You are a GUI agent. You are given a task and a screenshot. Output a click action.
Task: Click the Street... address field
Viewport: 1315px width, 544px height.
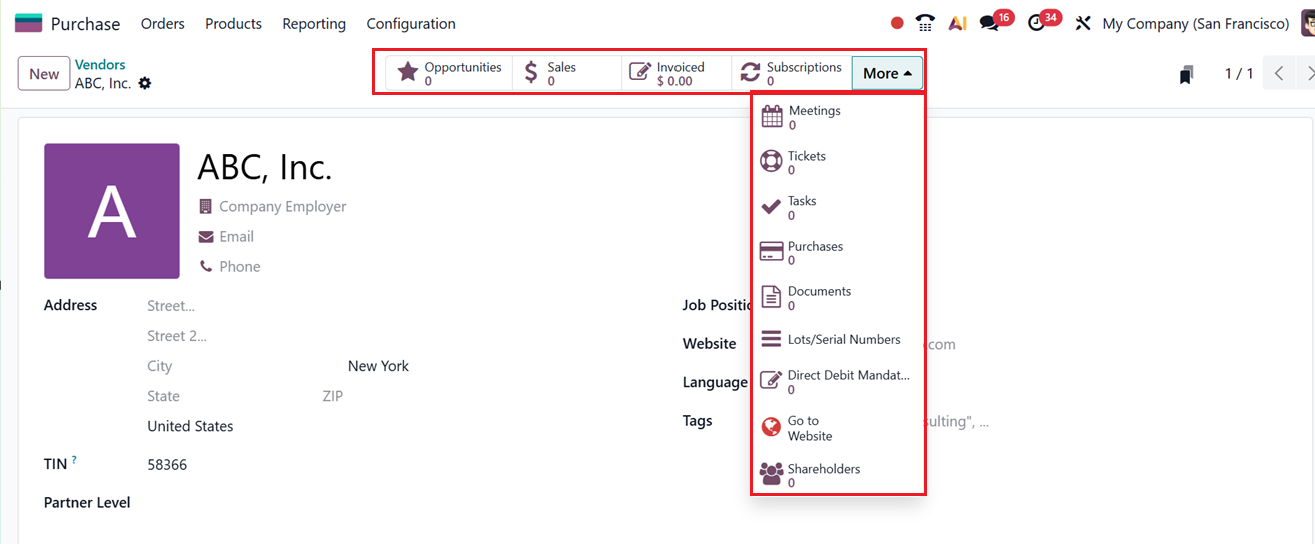point(171,306)
